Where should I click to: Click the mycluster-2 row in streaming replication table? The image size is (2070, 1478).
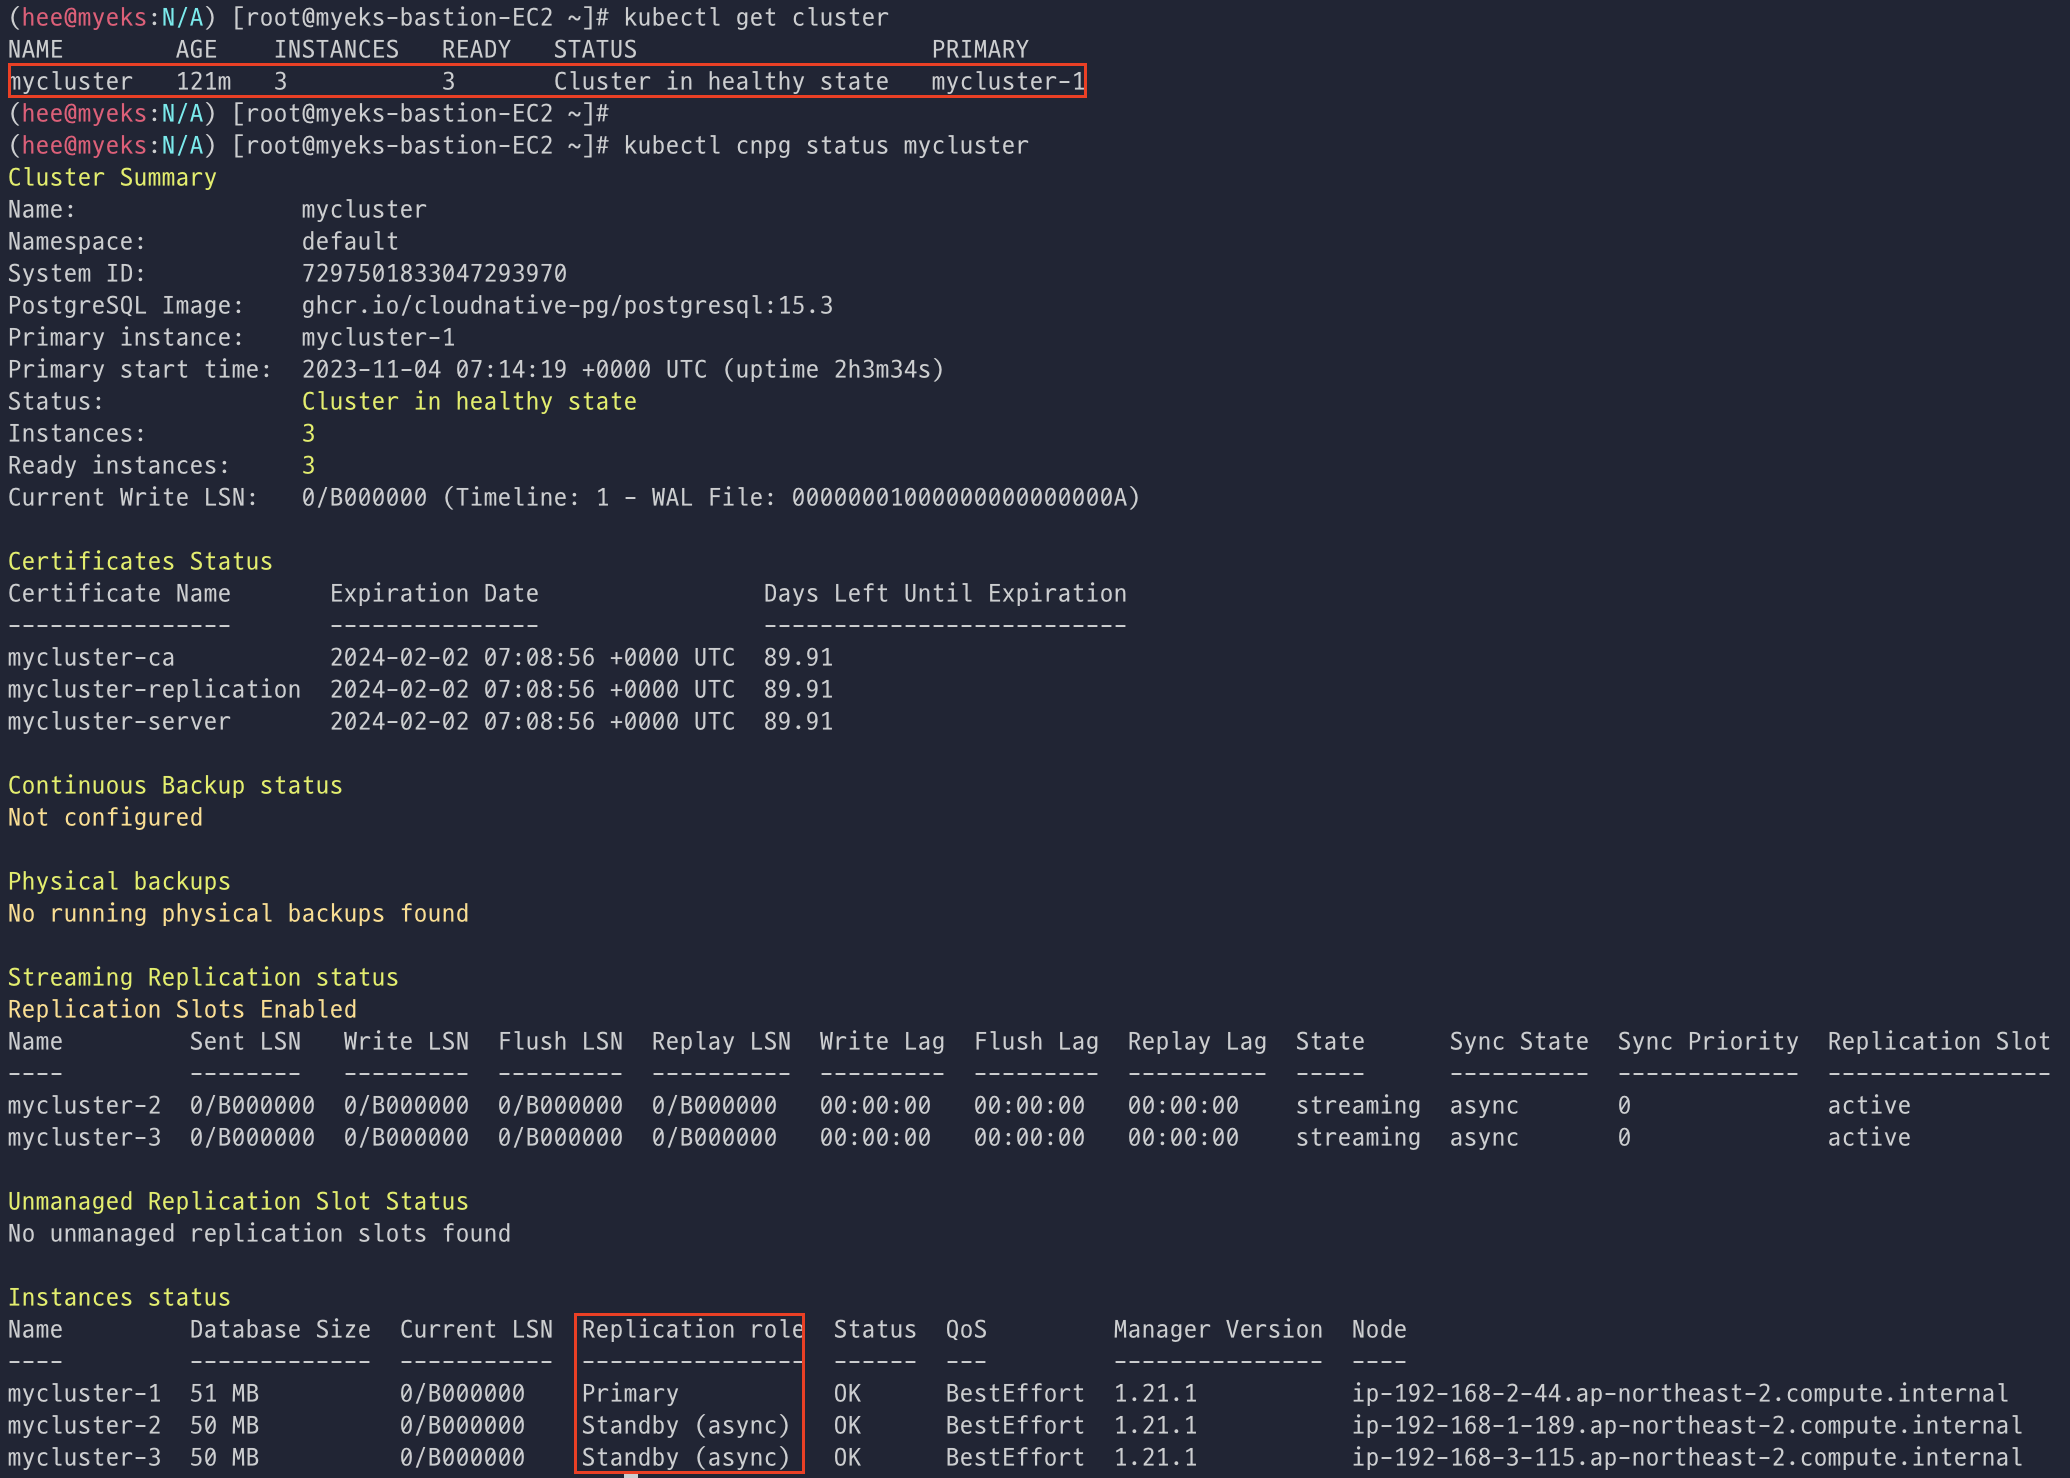pos(84,1106)
